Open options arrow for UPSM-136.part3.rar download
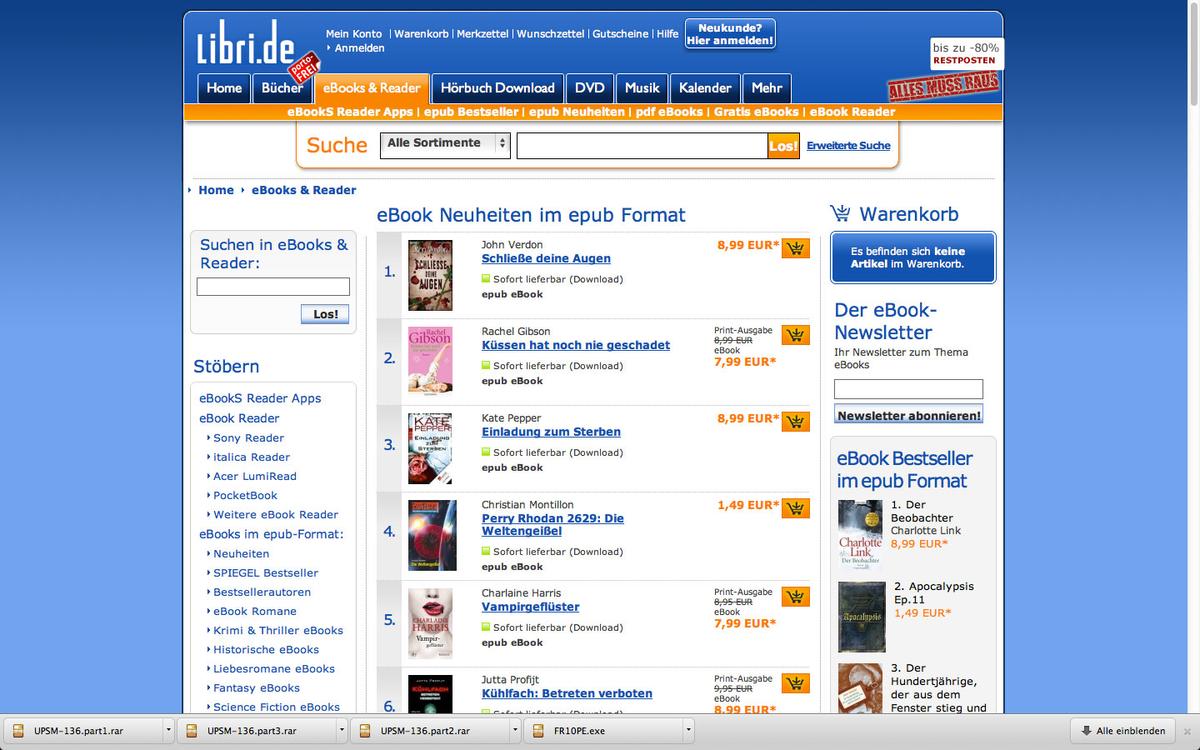1200x750 pixels. tap(341, 731)
